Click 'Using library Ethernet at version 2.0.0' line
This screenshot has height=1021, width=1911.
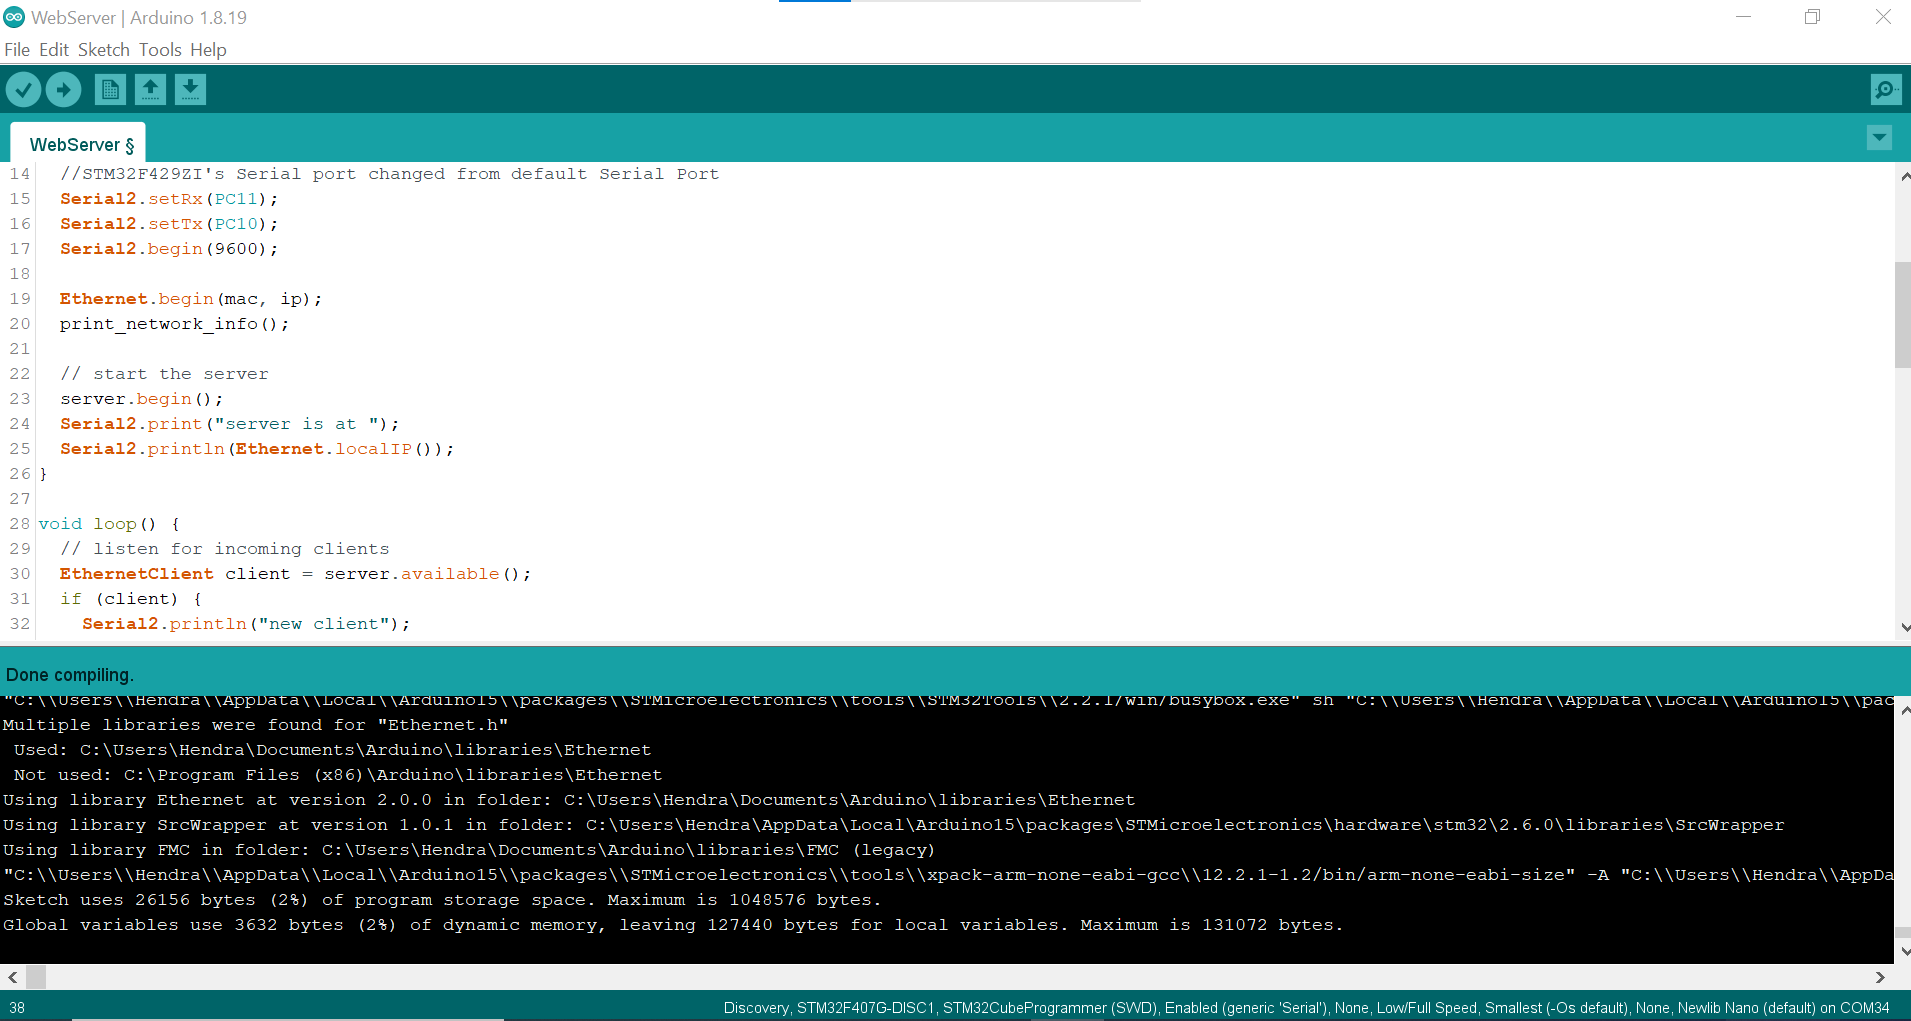pos(568,800)
